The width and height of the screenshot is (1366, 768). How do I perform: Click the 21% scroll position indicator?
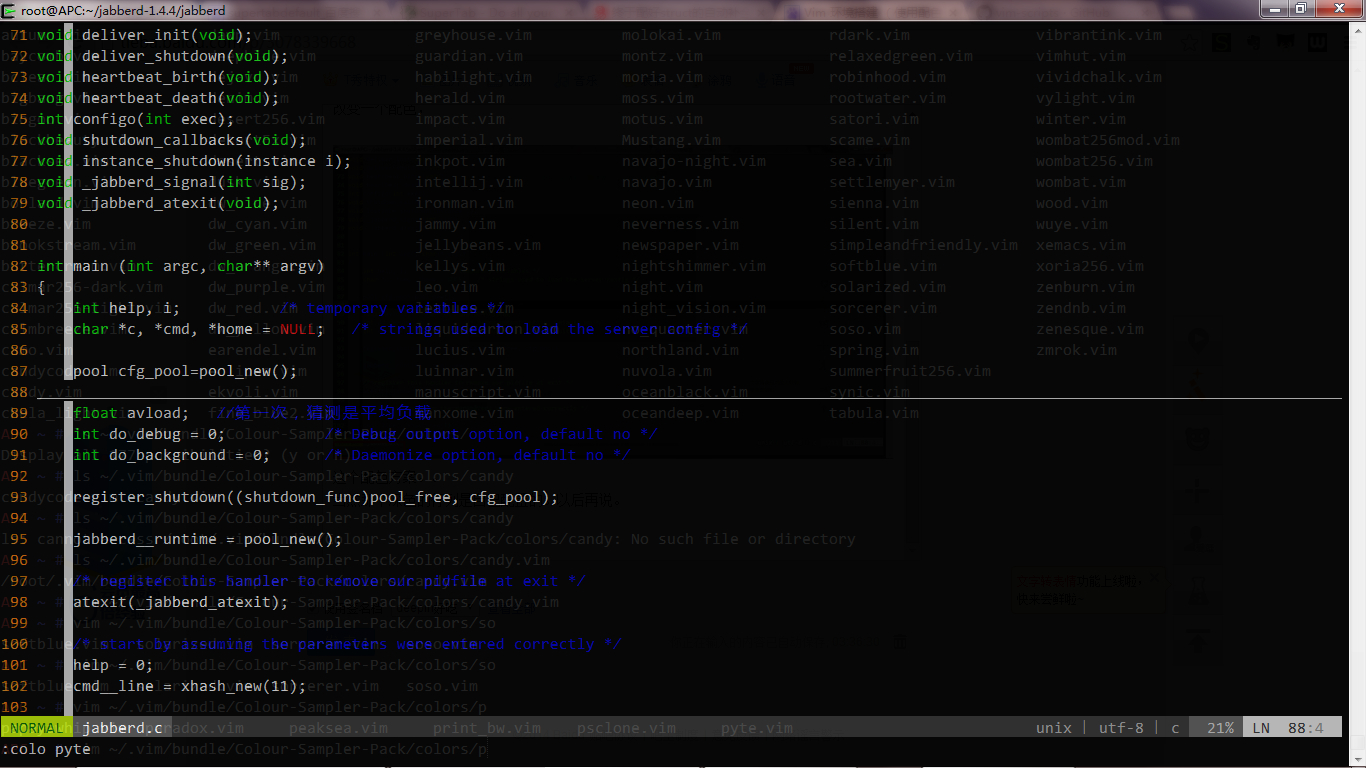(x=1220, y=728)
